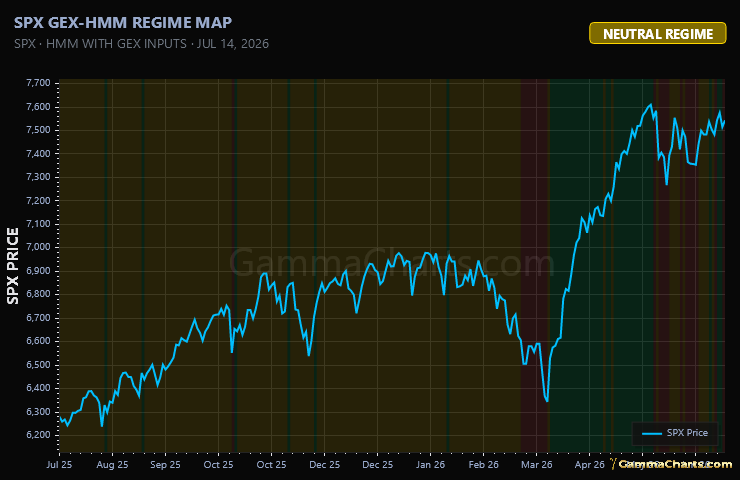740x480 pixels.
Task: Click the SPX GEX-HMM REGIME MAP title
Action: click(123, 23)
